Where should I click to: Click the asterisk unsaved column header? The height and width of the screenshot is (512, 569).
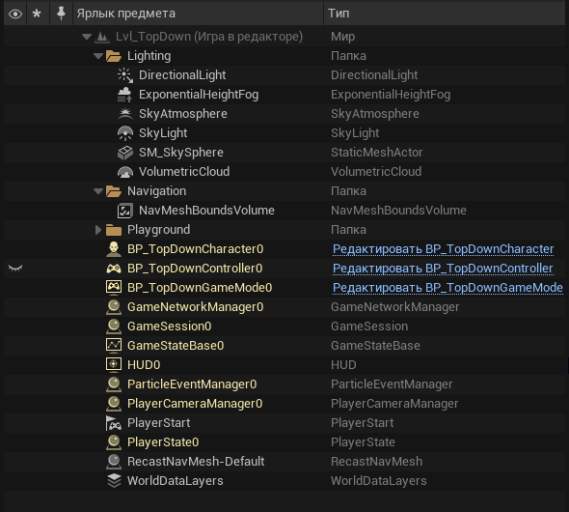point(37,14)
